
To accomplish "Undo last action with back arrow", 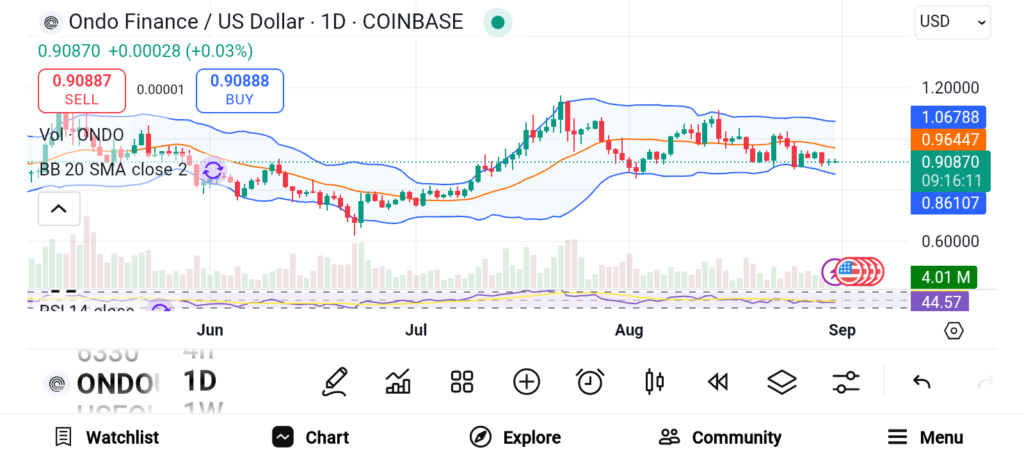I will tap(921, 381).
